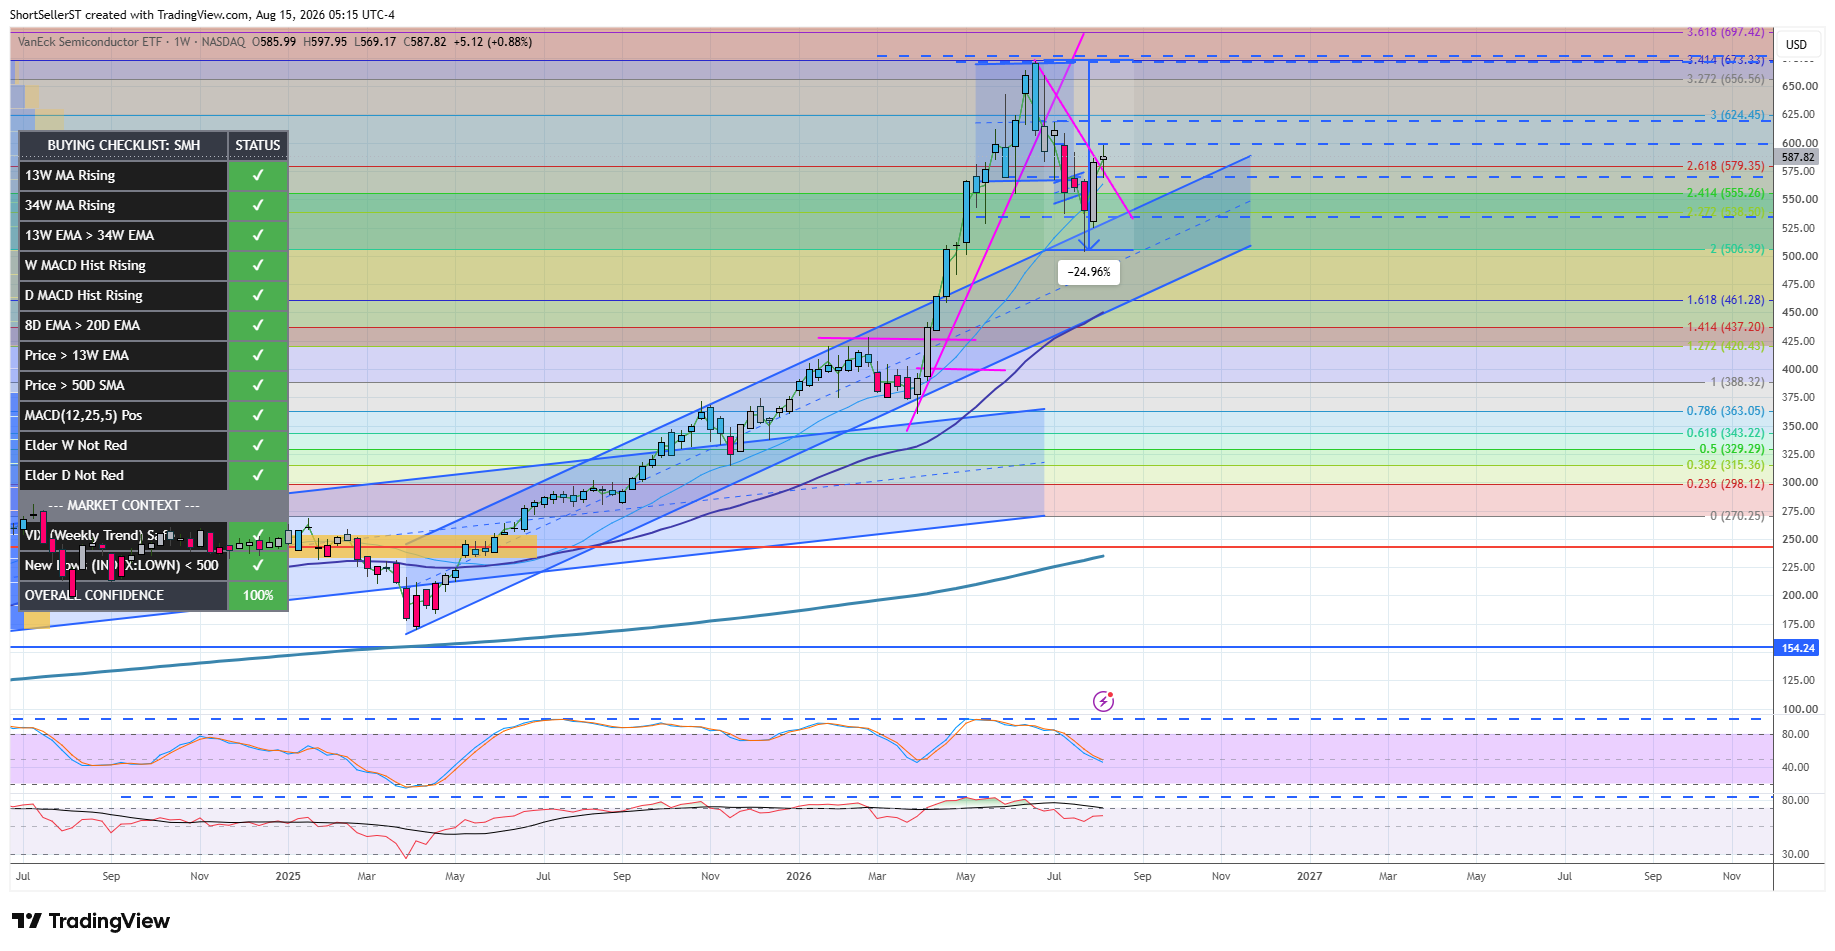
Task: Select the Price > 50D SMA label
Action: point(75,385)
